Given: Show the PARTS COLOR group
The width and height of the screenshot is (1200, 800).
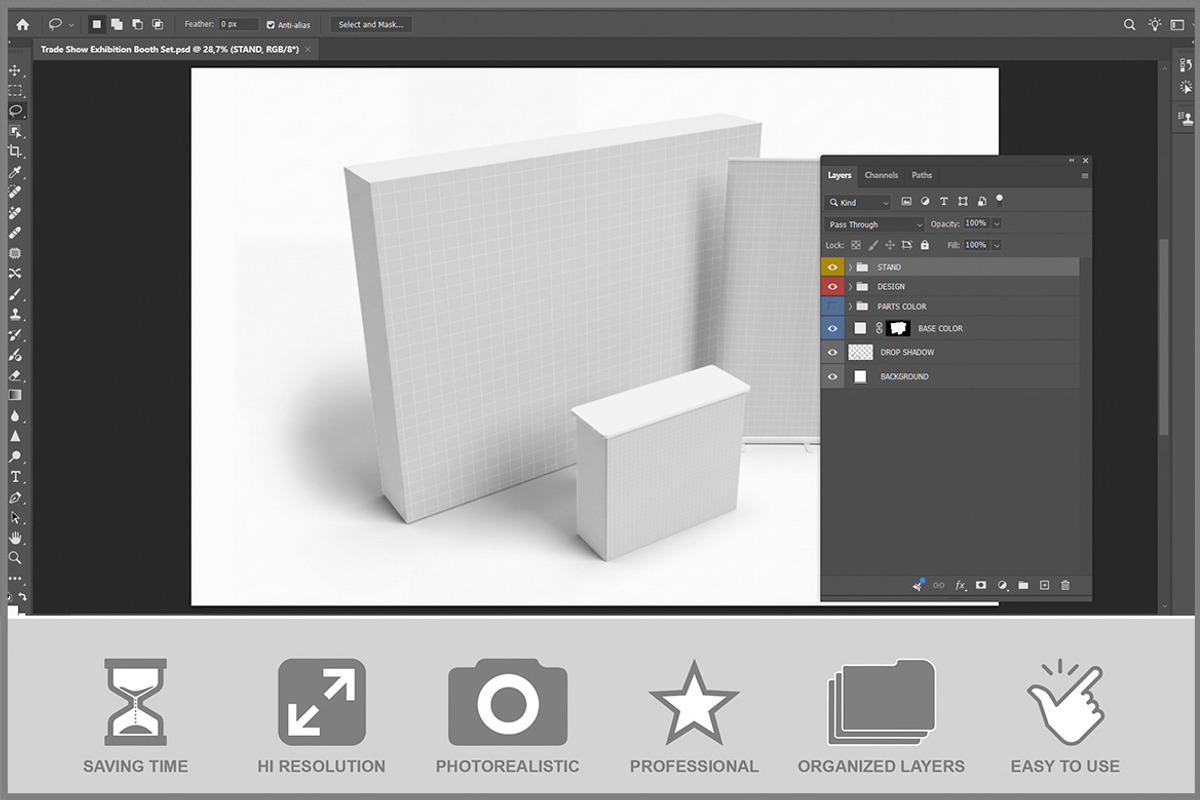Looking at the screenshot, I should tap(832, 307).
